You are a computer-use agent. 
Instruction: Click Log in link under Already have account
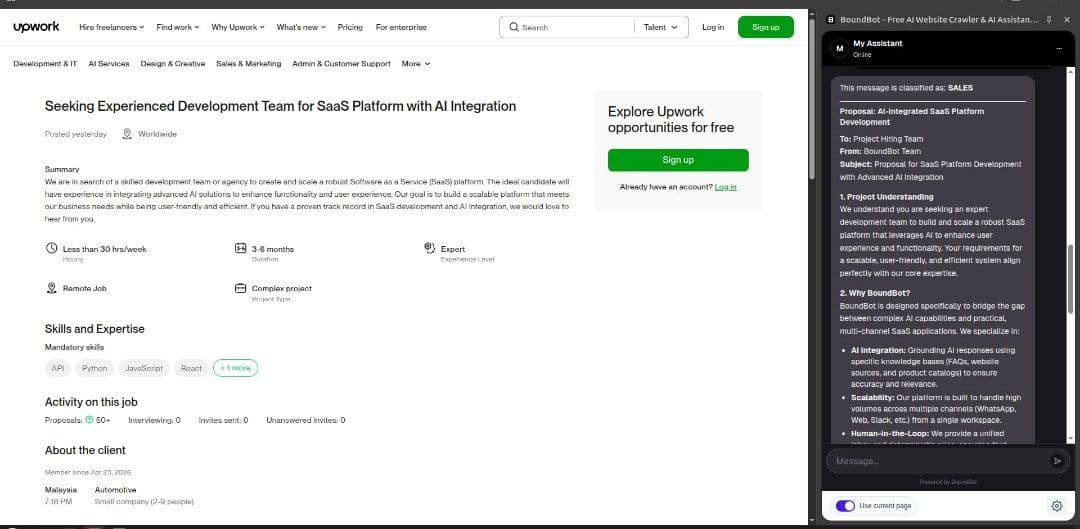(725, 187)
